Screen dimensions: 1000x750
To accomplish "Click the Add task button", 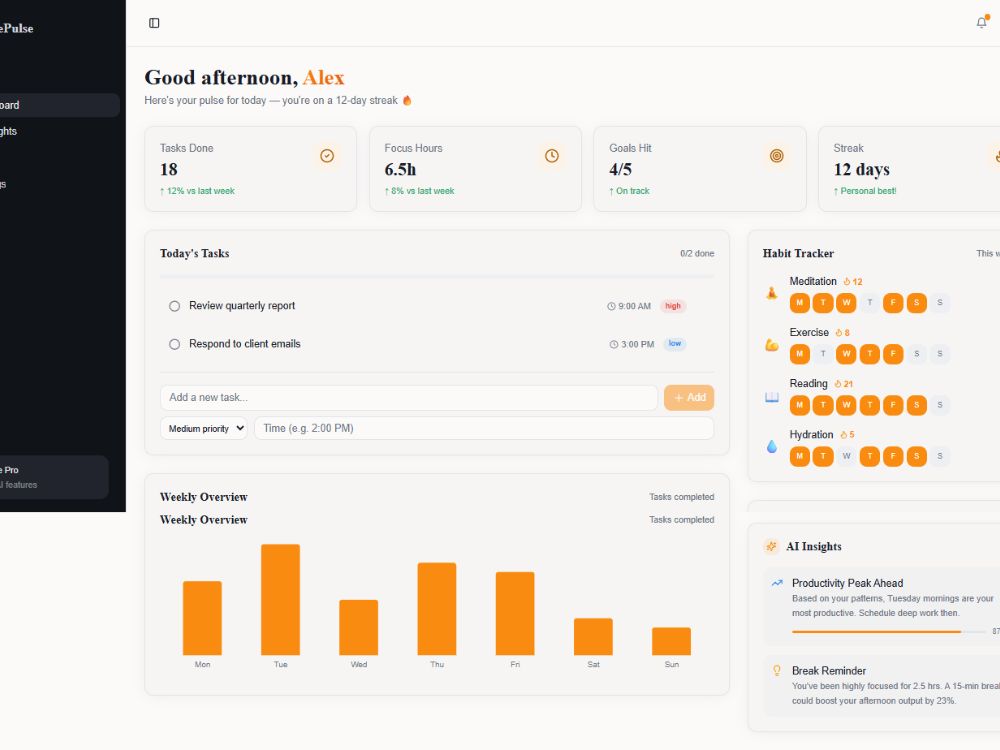I will point(689,397).
